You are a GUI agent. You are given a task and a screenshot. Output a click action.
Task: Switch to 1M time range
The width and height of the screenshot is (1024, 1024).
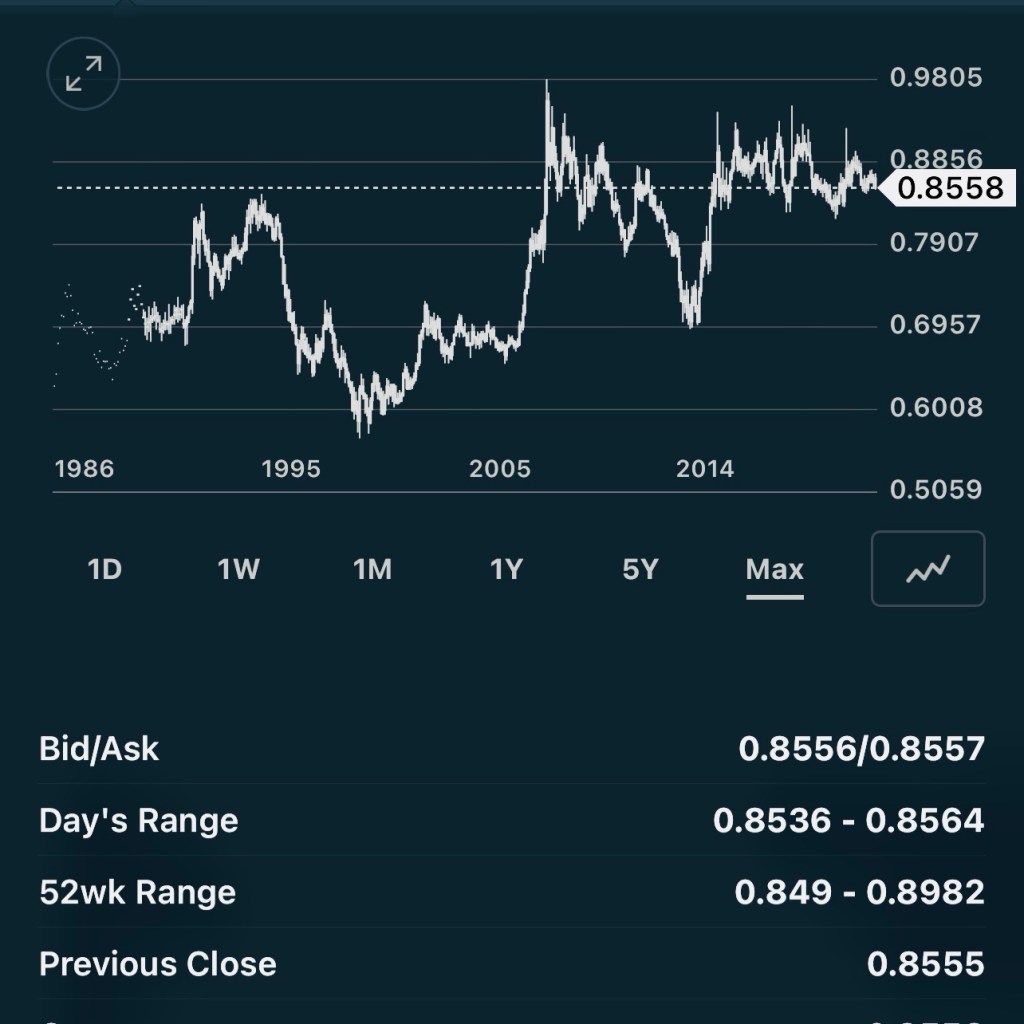click(372, 570)
